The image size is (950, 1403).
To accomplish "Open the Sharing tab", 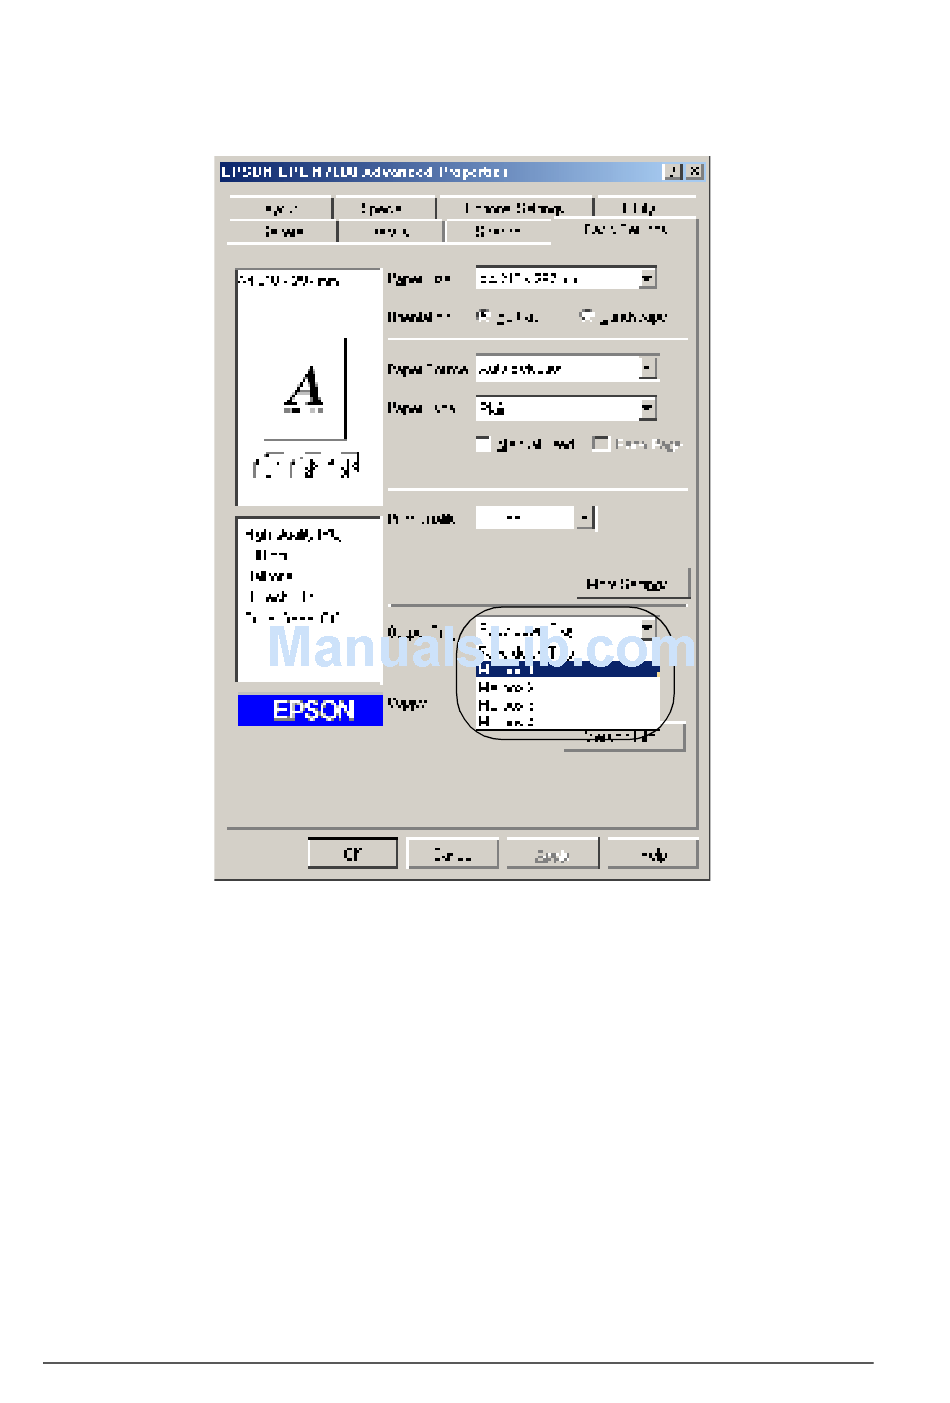I will [x=498, y=231].
